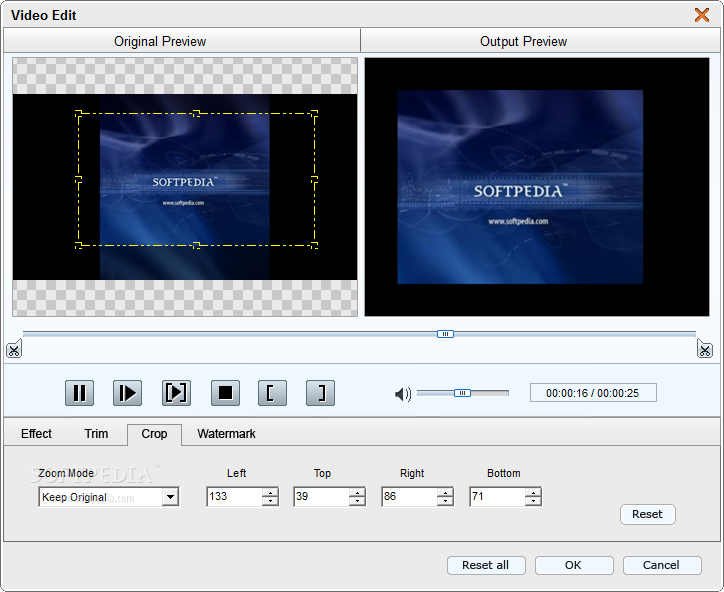The height and width of the screenshot is (592, 724).
Task: Click the Left crop value field
Action: tap(235, 496)
